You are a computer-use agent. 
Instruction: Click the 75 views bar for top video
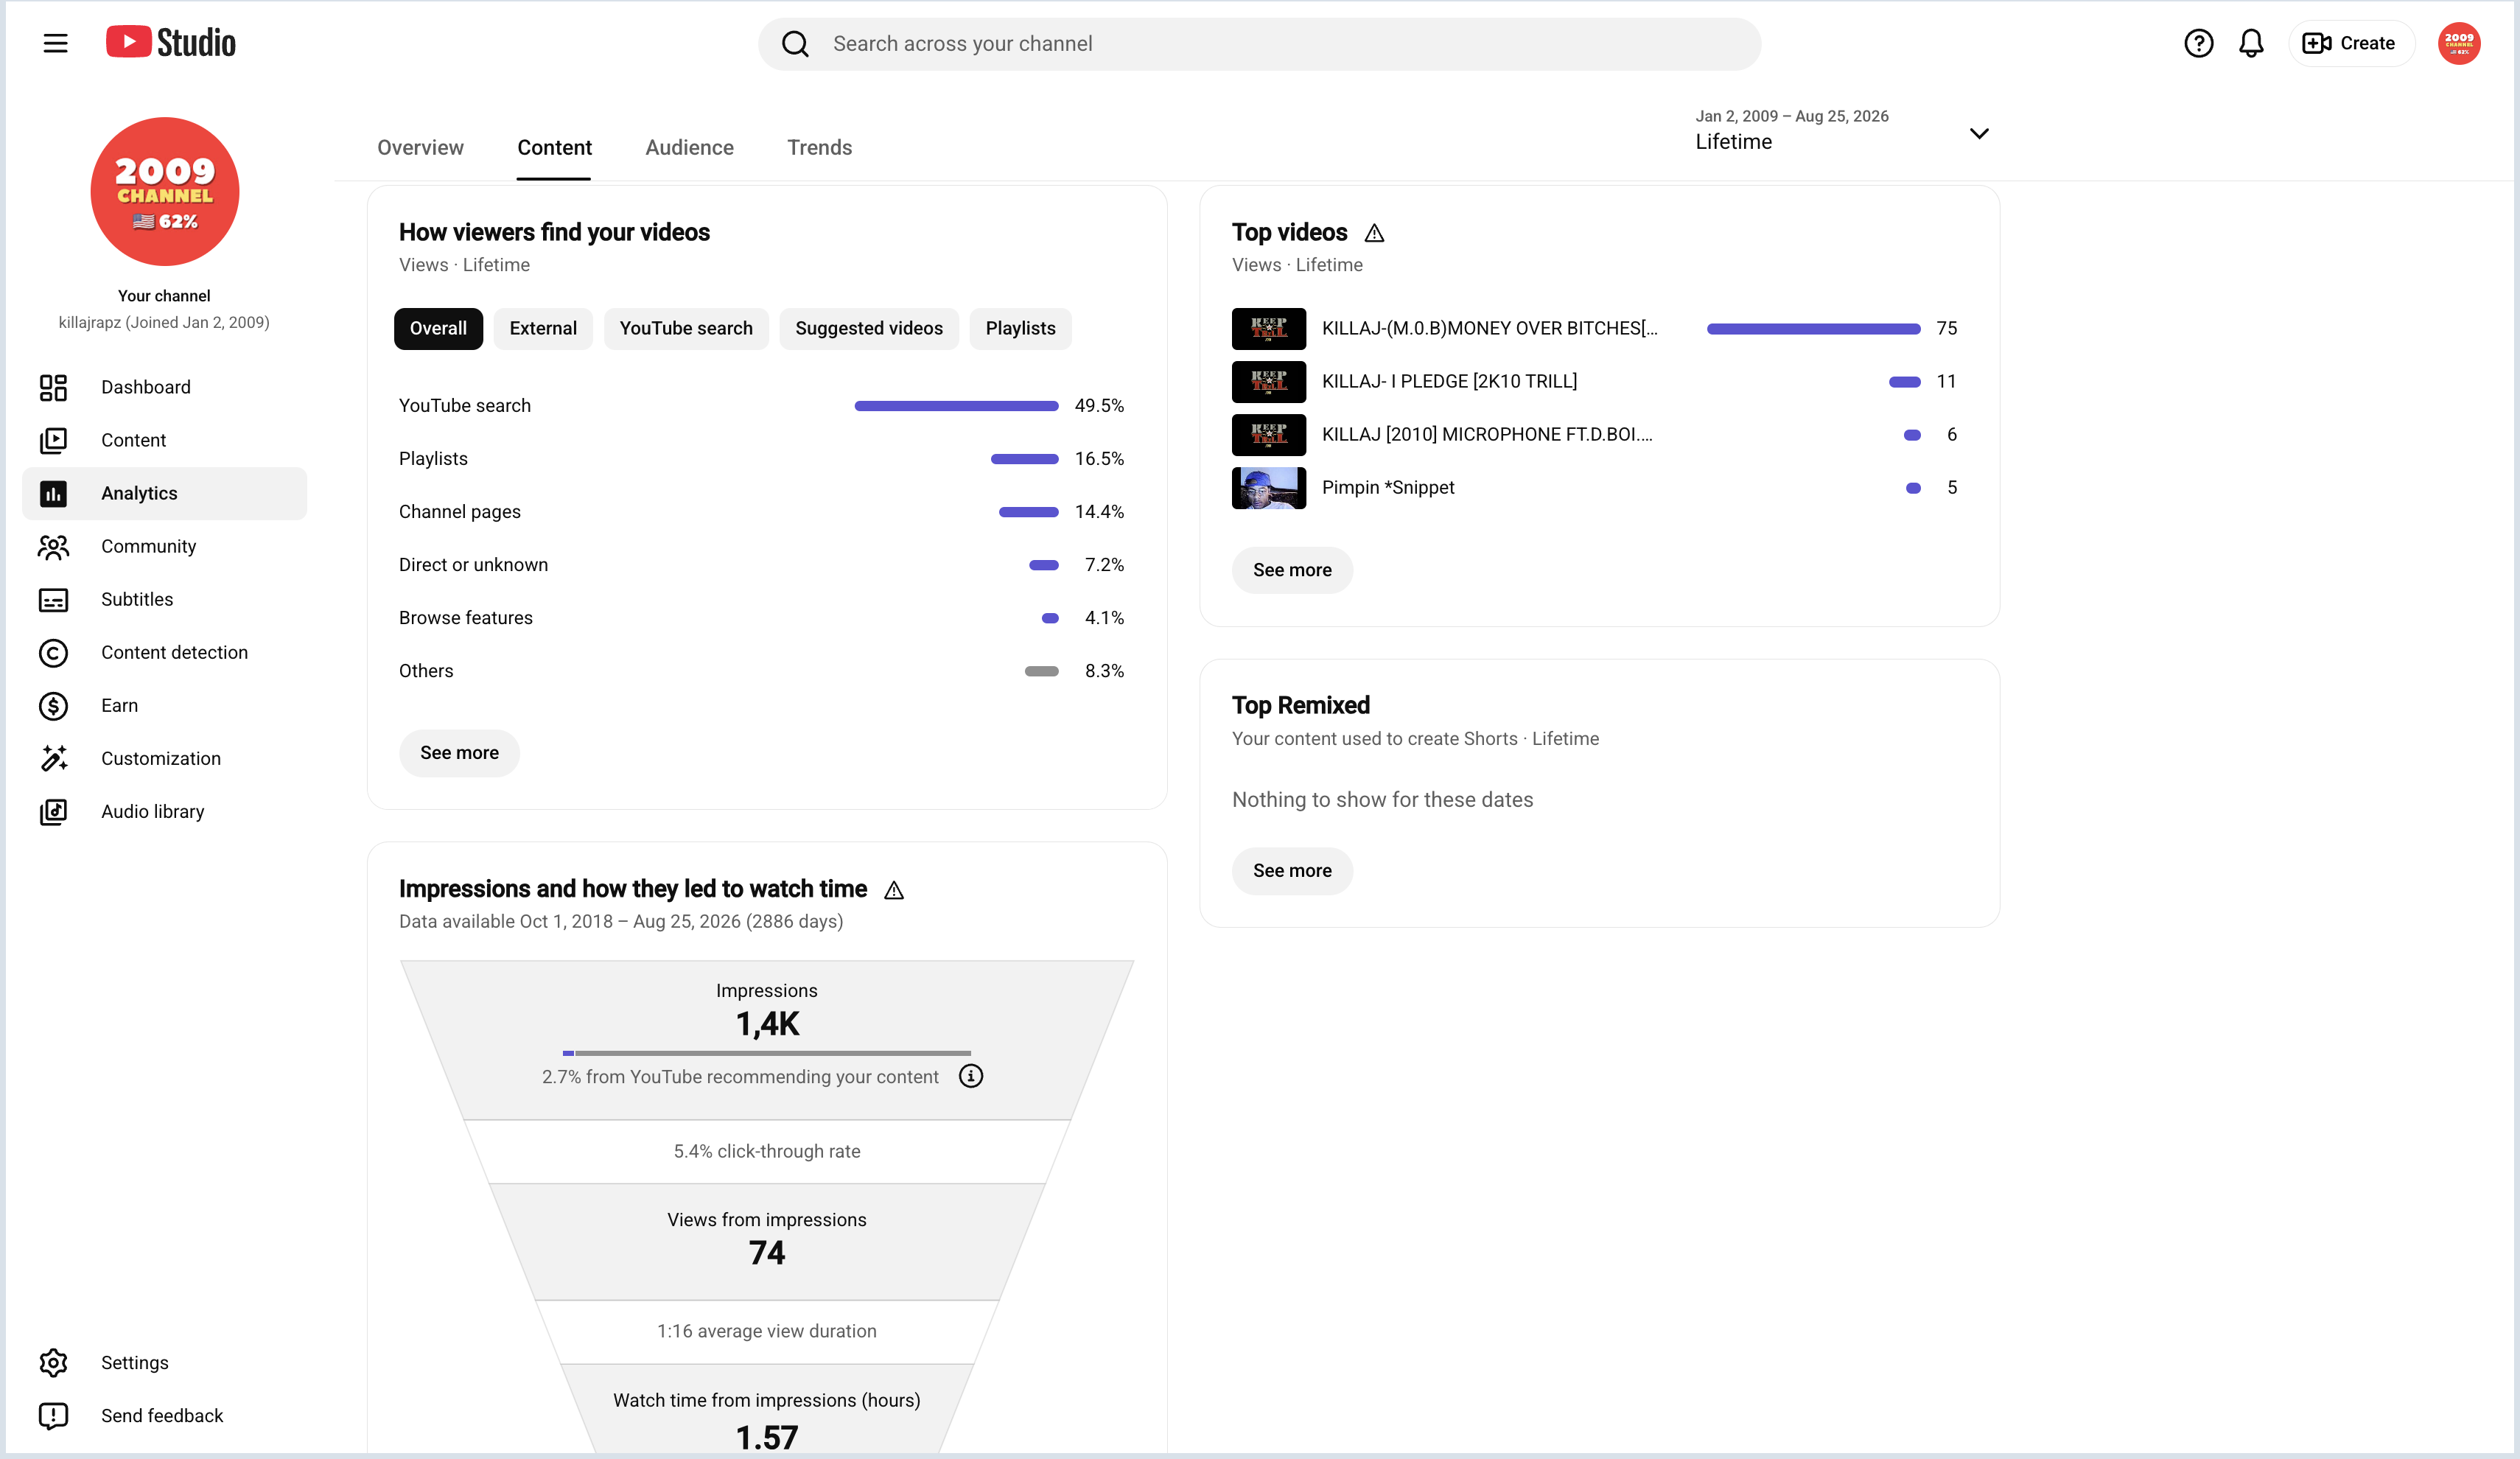(x=1813, y=328)
